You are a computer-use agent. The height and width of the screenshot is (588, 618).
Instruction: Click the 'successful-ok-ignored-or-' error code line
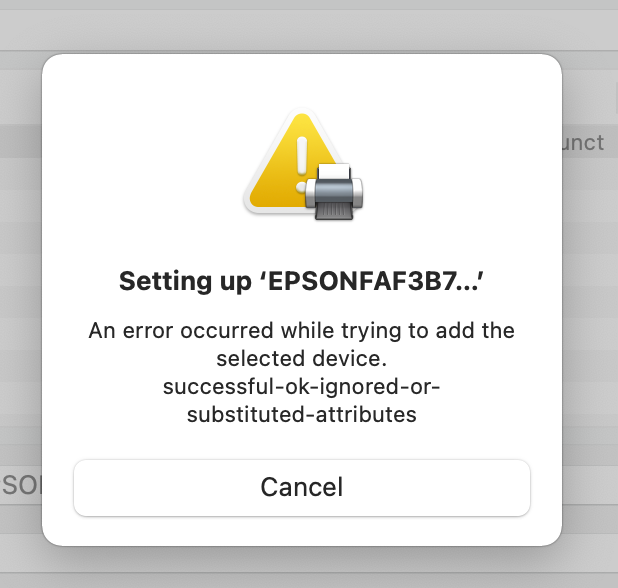302,387
